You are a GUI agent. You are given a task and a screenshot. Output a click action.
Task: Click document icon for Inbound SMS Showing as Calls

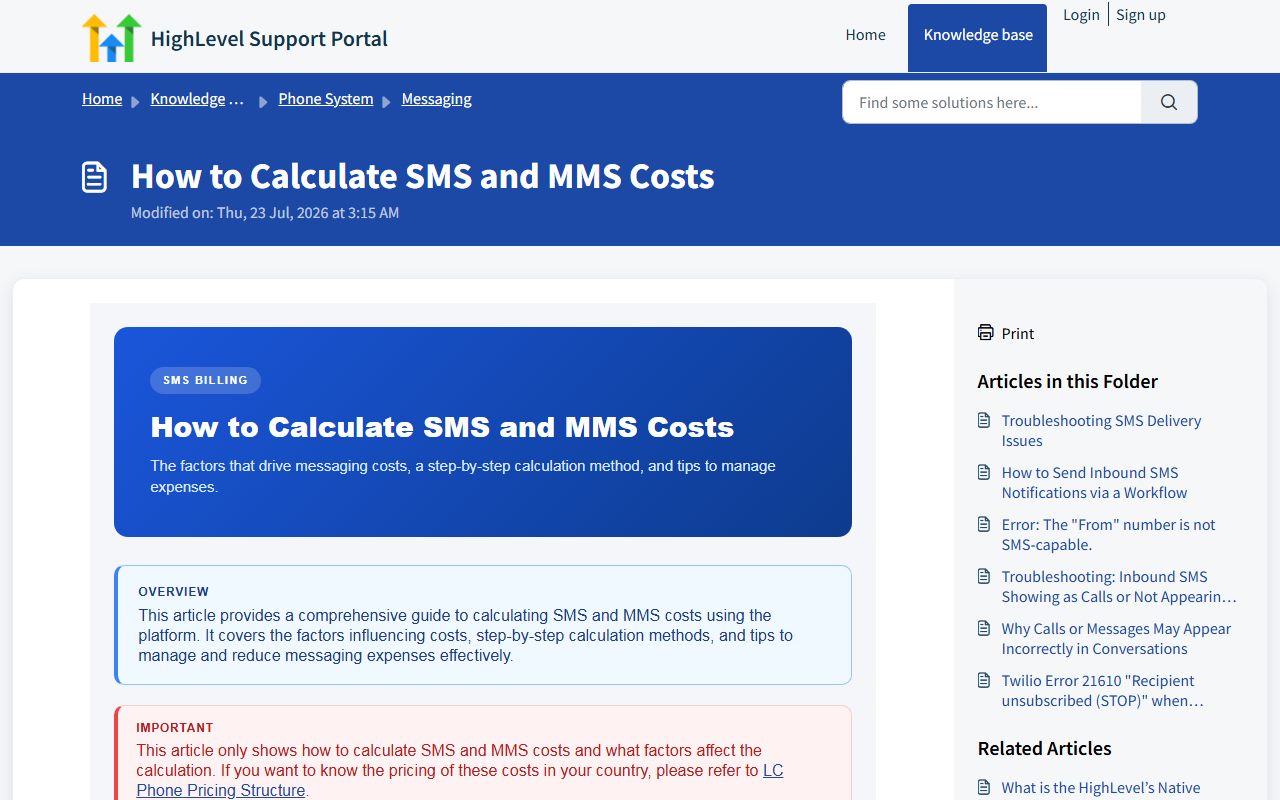(x=984, y=577)
